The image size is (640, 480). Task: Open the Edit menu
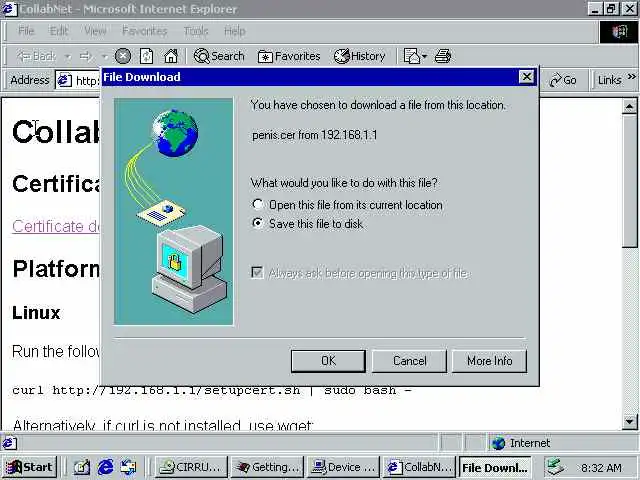click(x=58, y=31)
